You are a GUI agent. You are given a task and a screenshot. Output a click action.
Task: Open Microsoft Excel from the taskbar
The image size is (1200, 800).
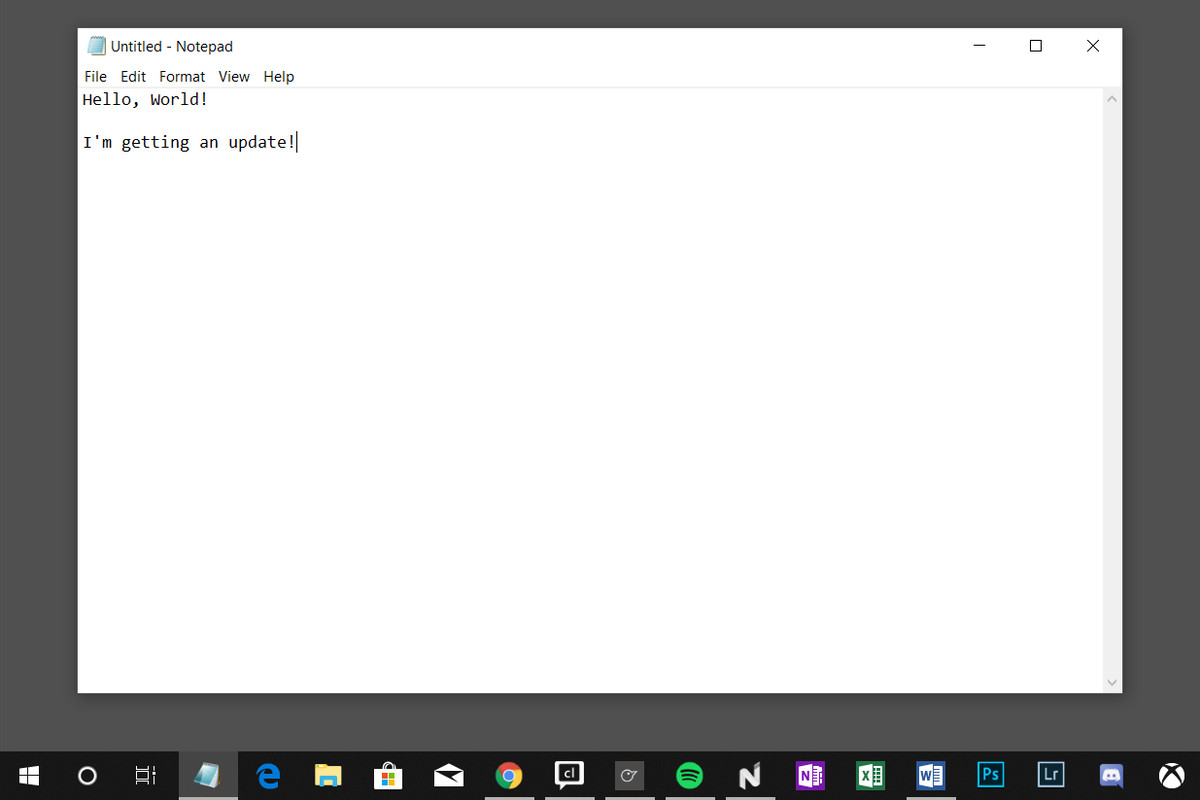pos(870,775)
